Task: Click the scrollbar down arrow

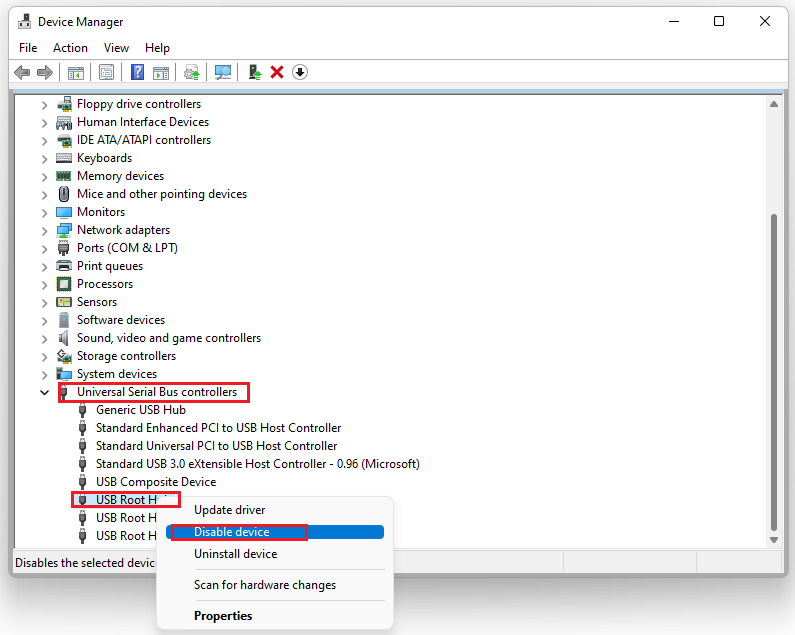Action: [774, 540]
